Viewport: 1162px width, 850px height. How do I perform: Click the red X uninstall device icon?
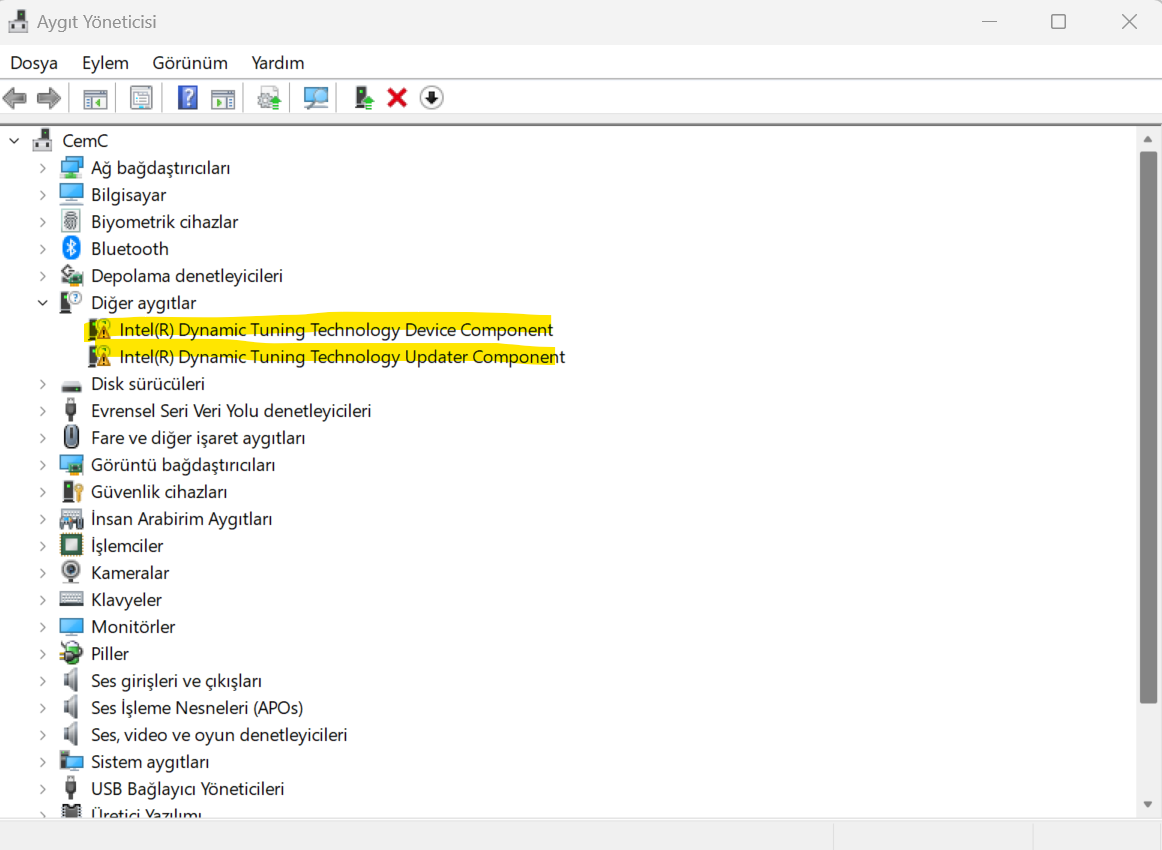pos(397,98)
